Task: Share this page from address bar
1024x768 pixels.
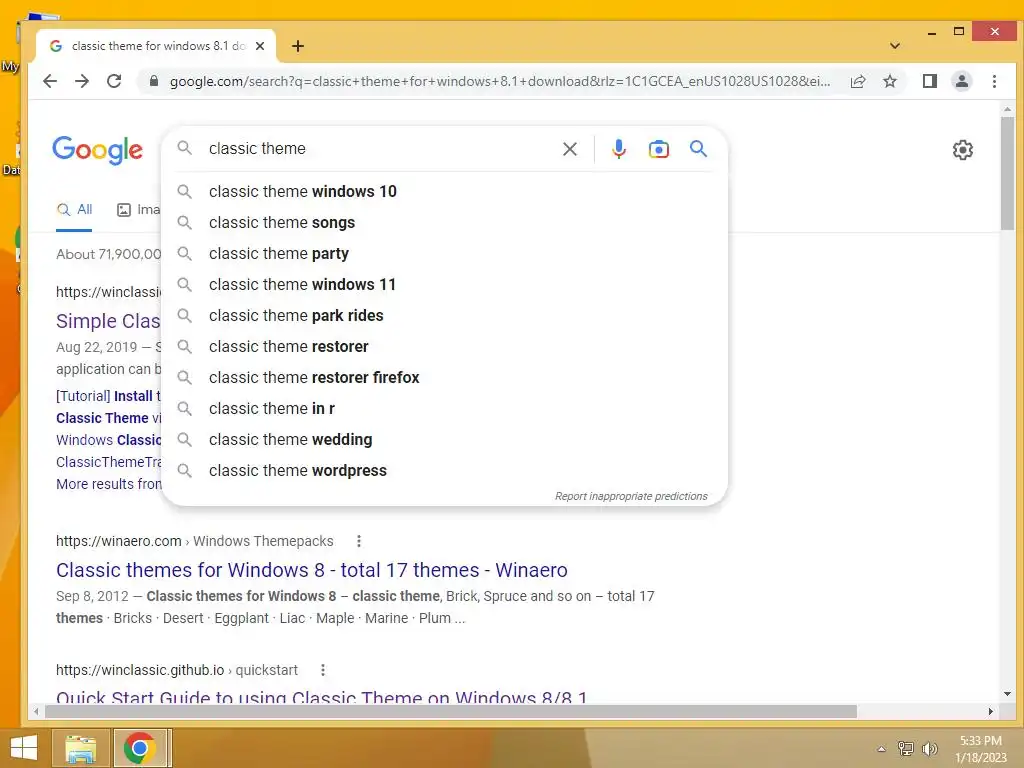Action: point(857,81)
